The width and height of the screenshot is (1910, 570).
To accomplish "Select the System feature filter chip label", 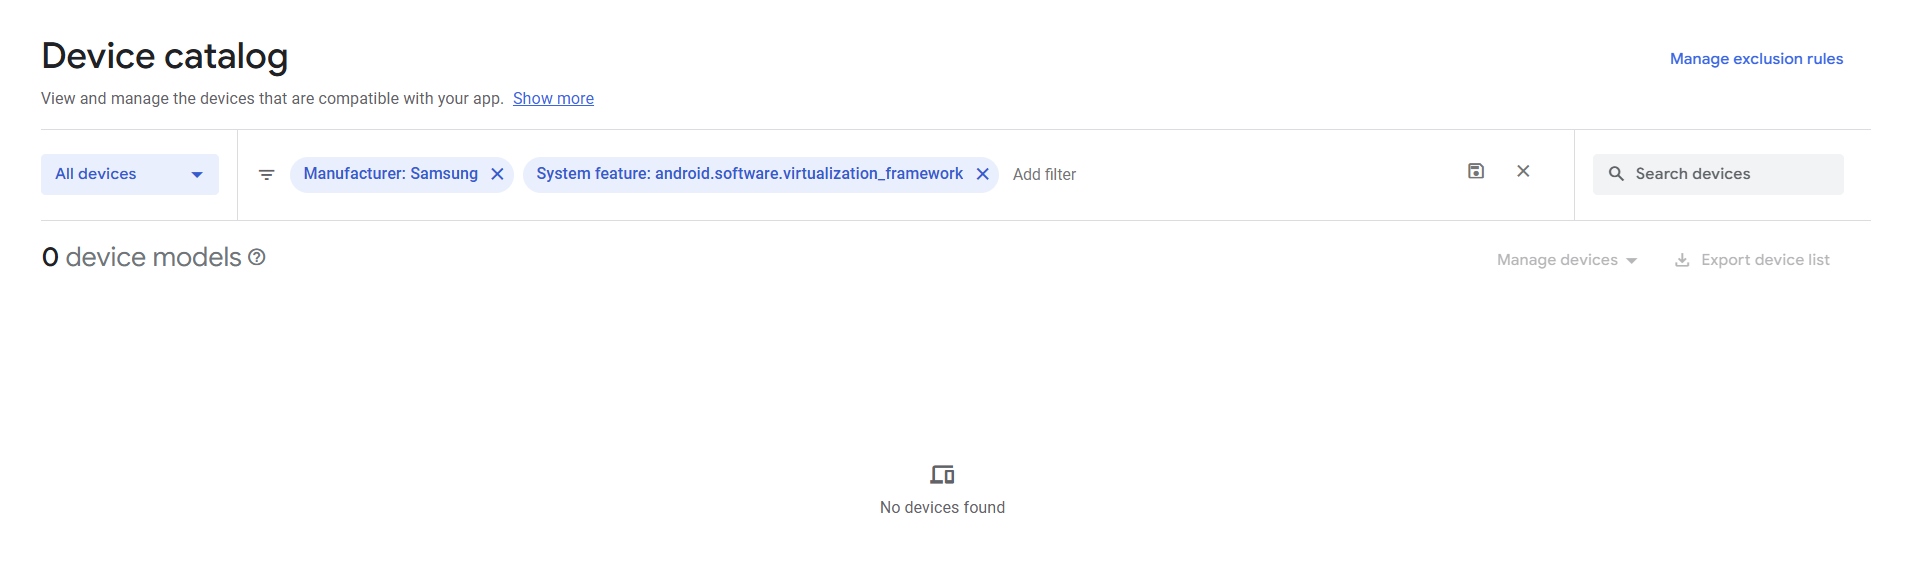I will 749,174.
